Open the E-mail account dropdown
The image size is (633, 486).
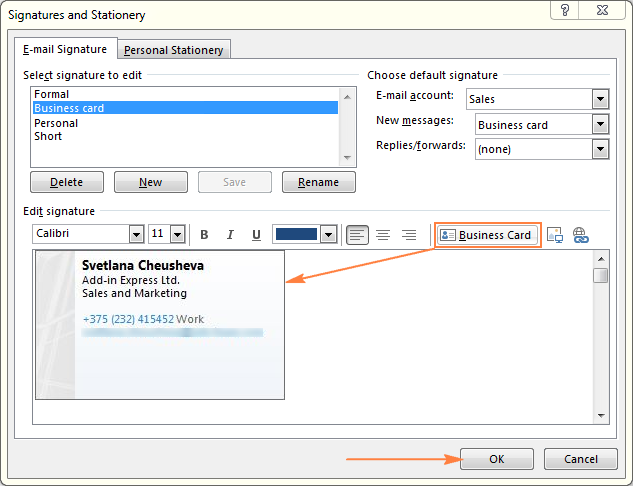point(600,99)
